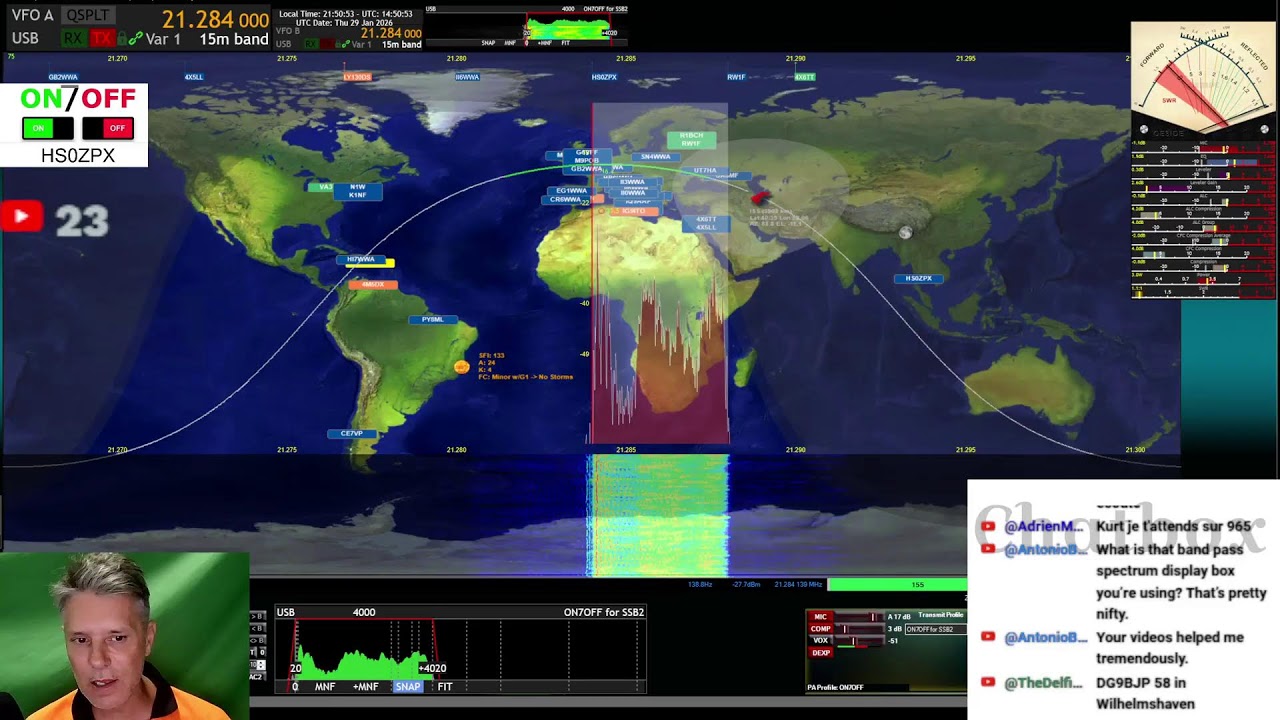Click the PY8ML spot label over Brazil
This screenshot has height=720, width=1280.
(433, 320)
